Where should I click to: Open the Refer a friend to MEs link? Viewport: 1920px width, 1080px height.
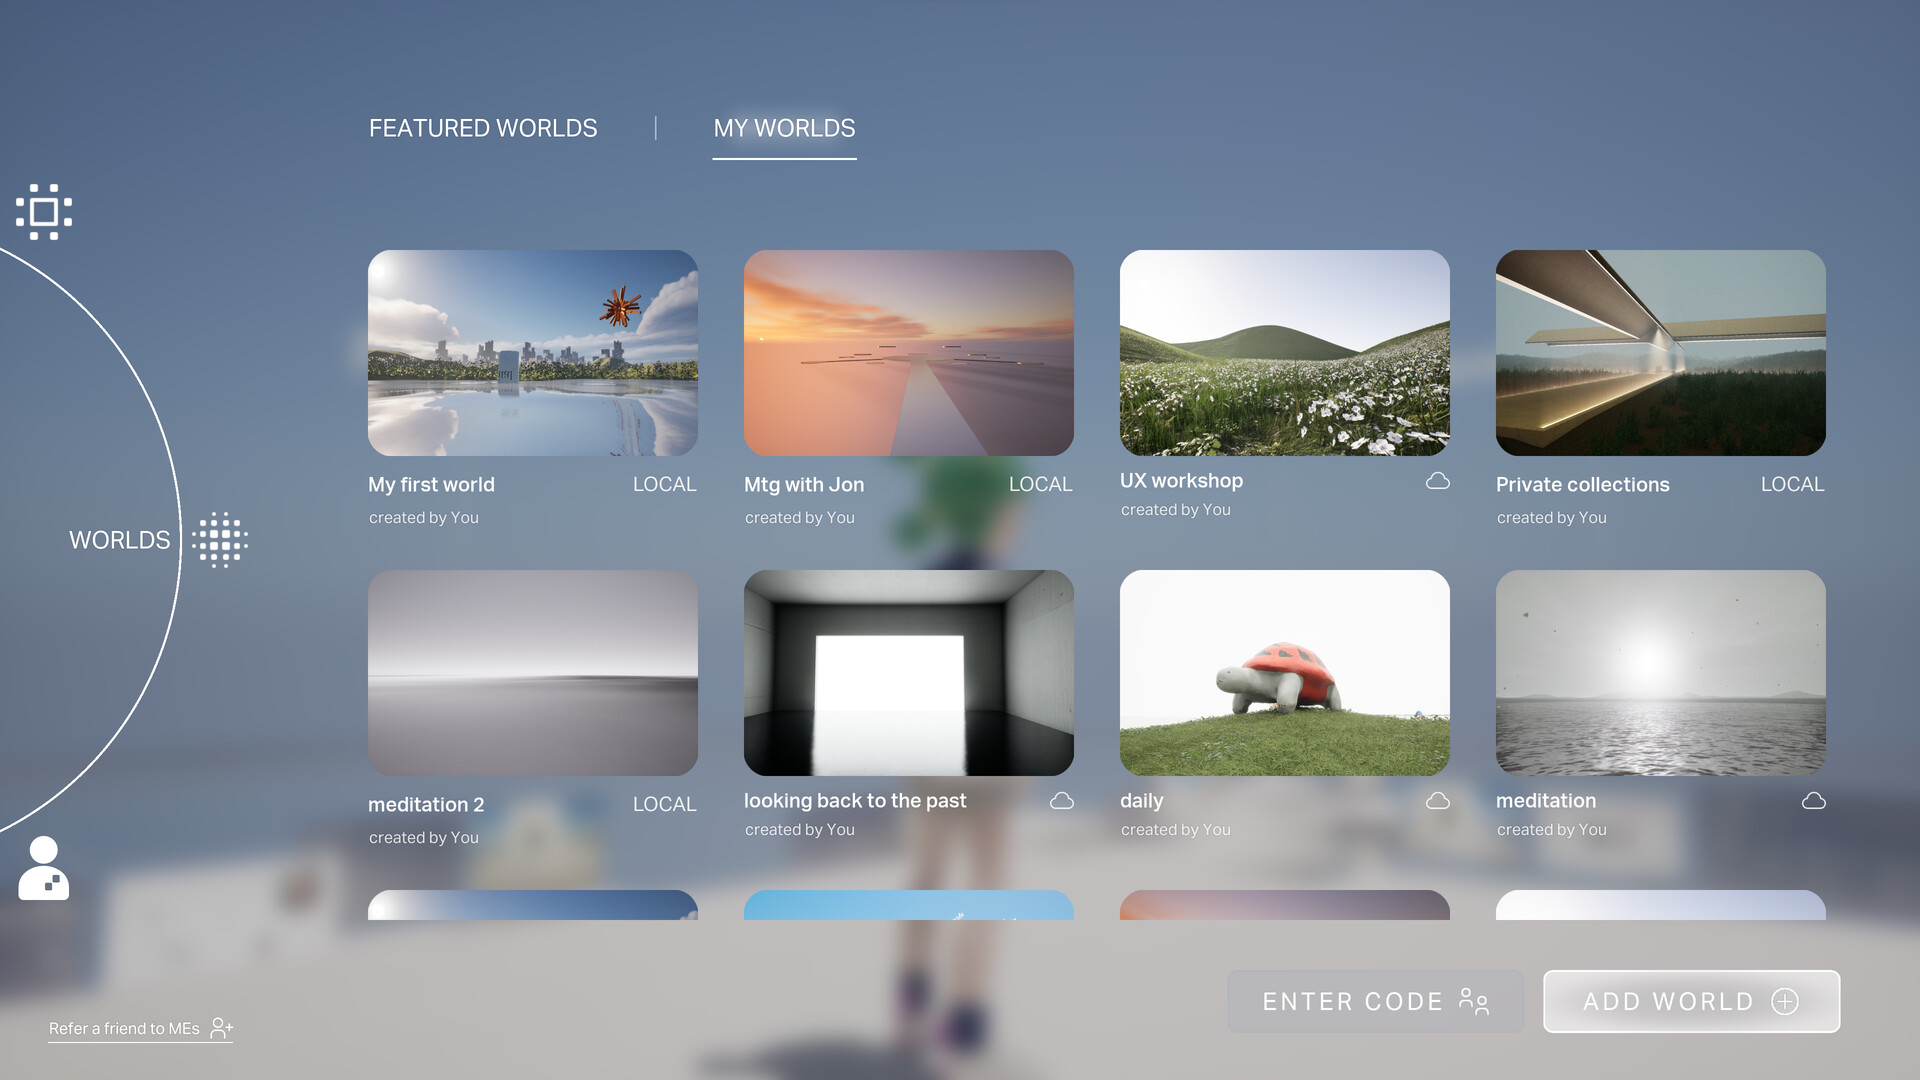point(125,1027)
